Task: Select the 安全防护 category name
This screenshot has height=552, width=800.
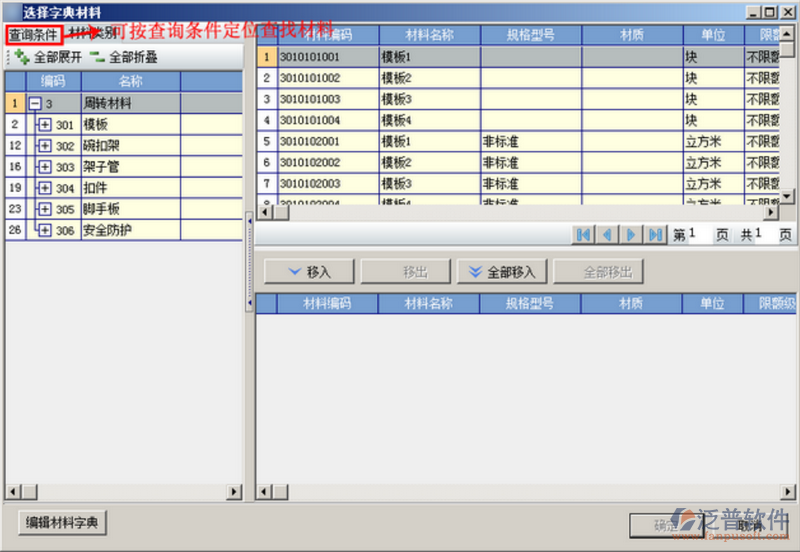Action: pos(107,231)
